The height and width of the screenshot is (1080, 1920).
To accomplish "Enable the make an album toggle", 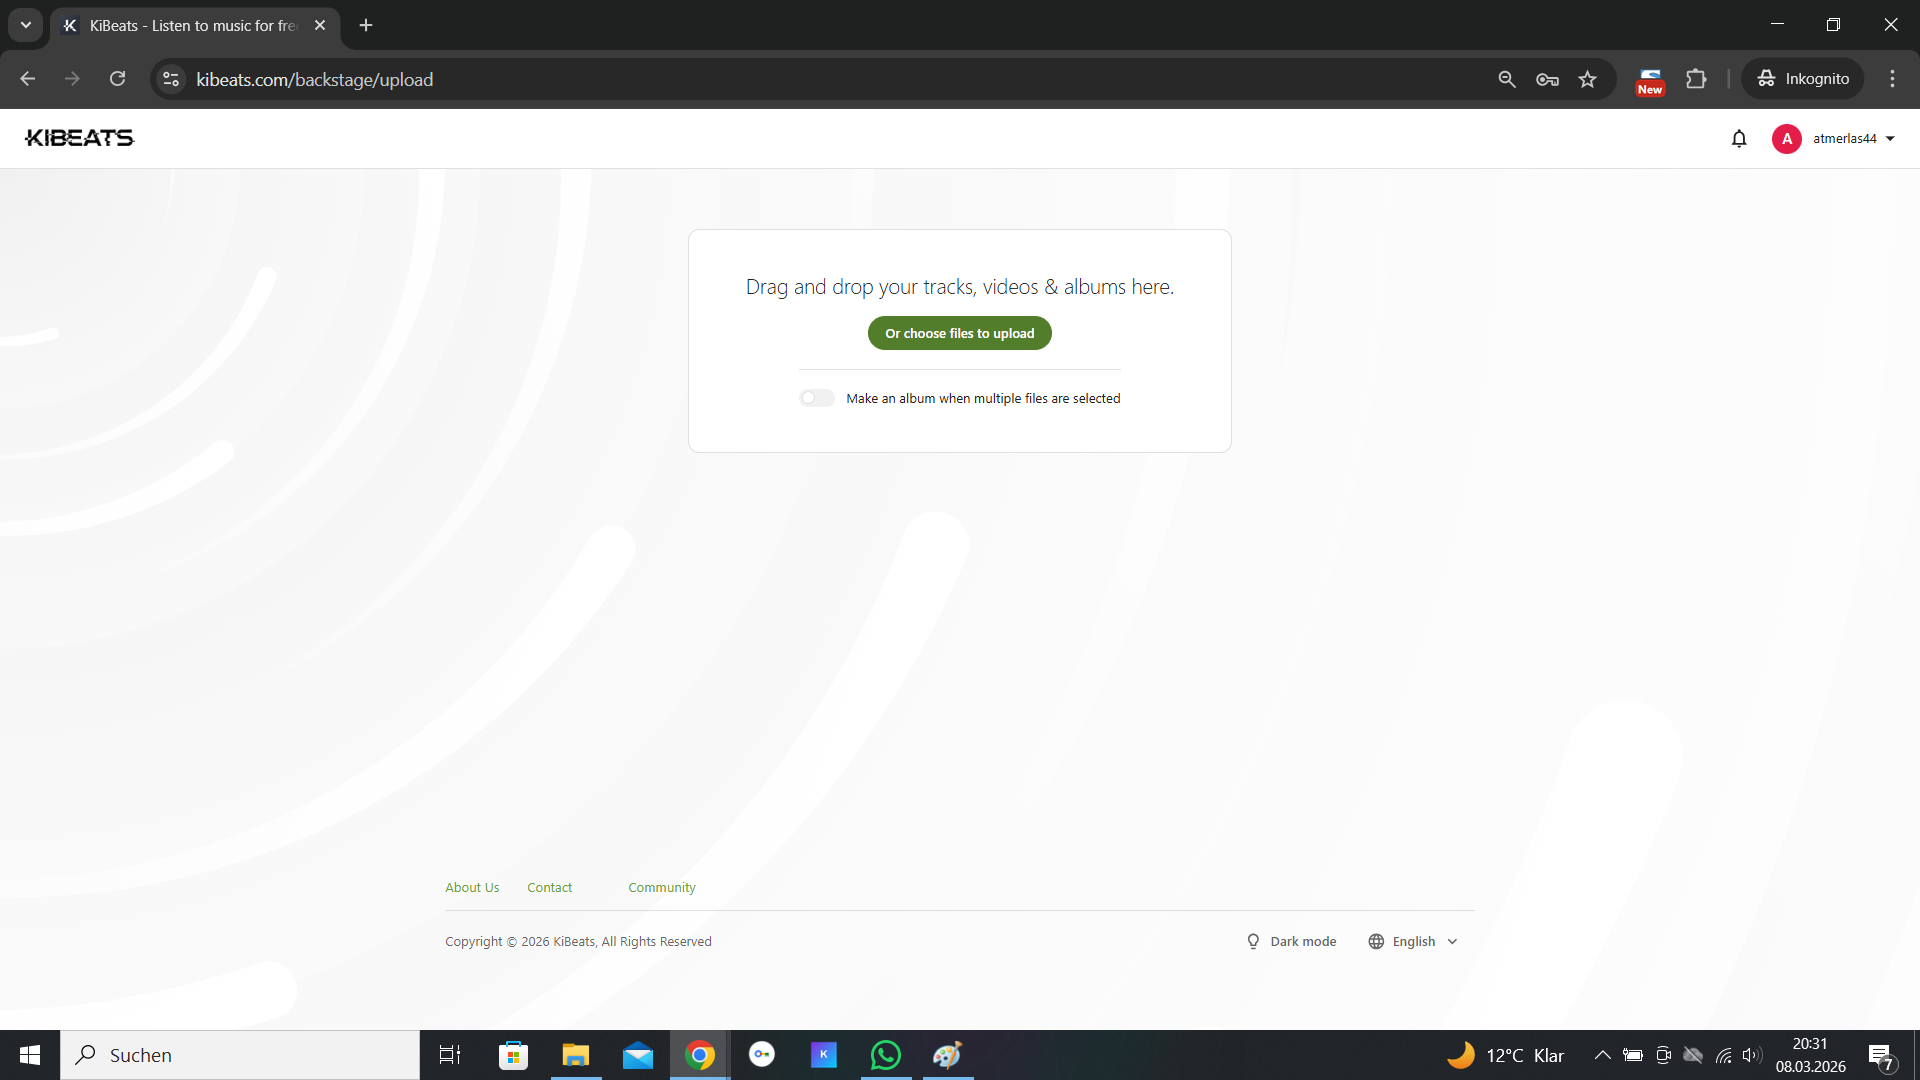I will pyautogui.click(x=816, y=398).
